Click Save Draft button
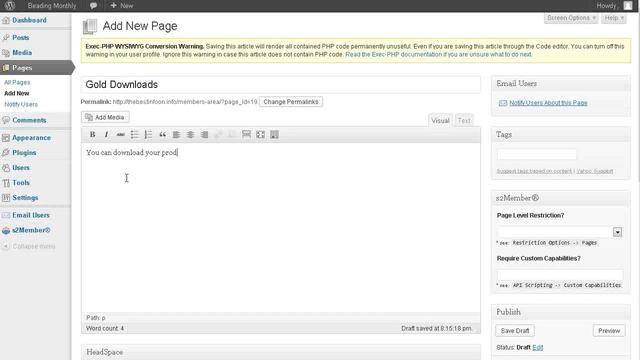Viewport: 640px width, 360px height. point(515,331)
